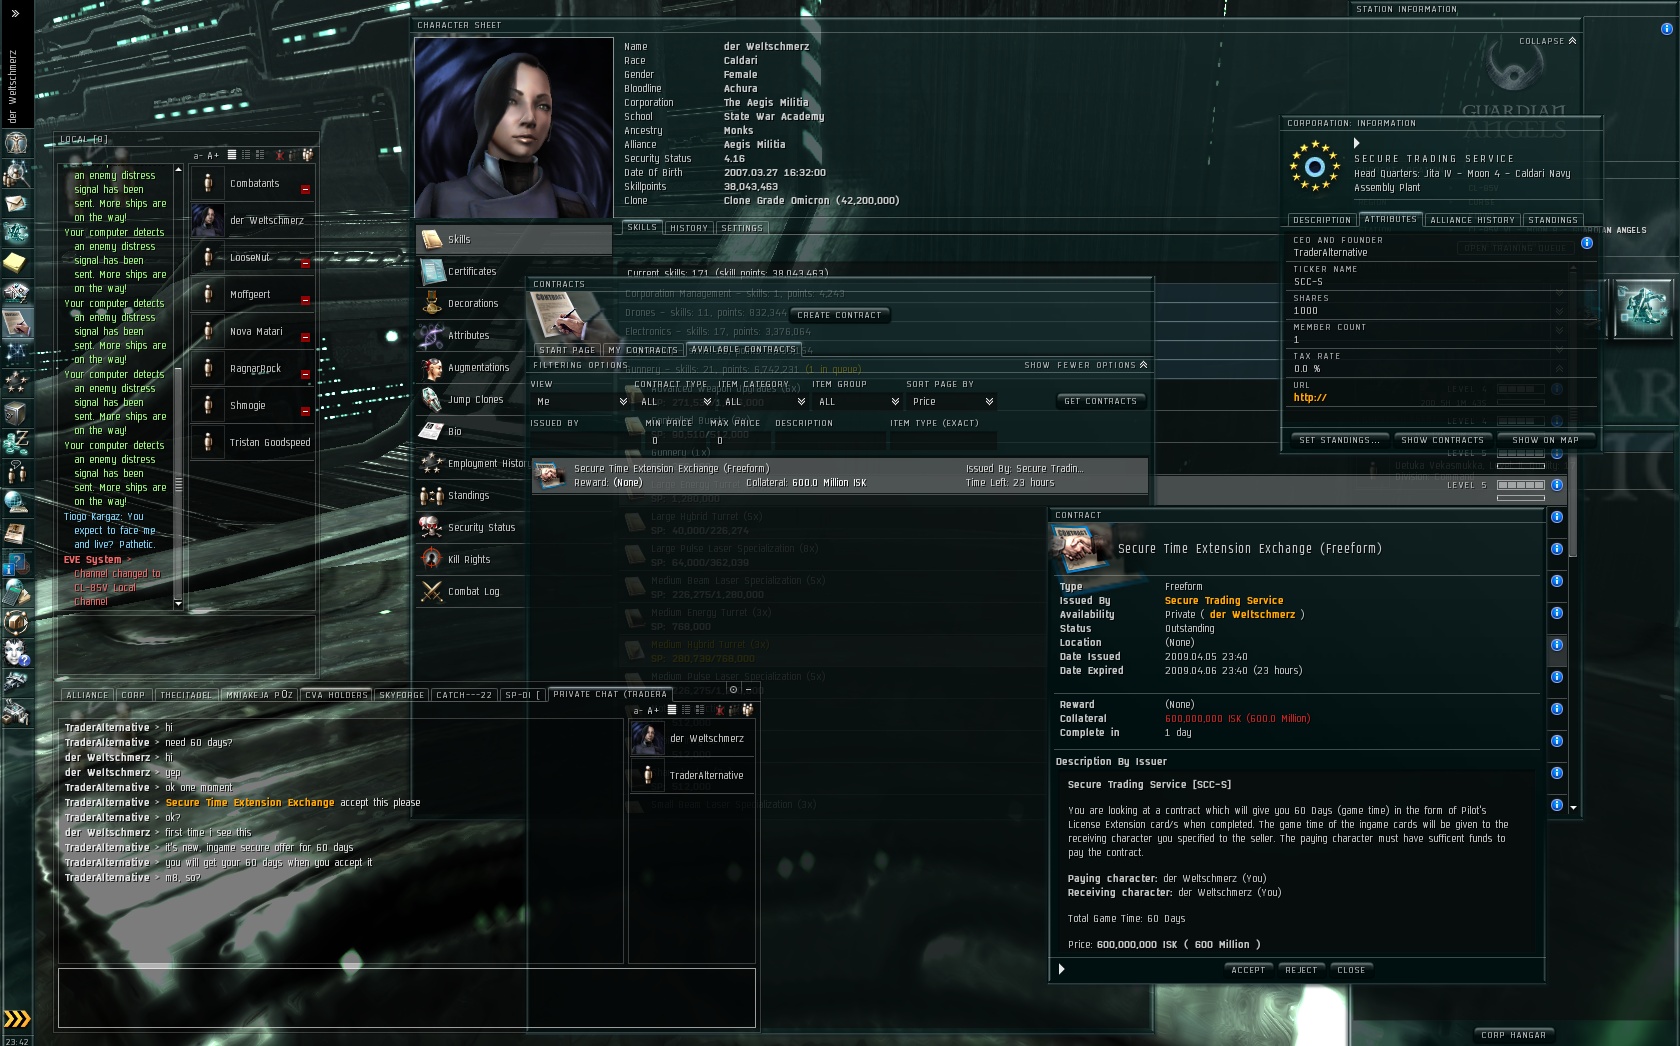Click the Corp Hangar button
Image resolution: width=1680 pixels, height=1046 pixels.
[1514, 1035]
